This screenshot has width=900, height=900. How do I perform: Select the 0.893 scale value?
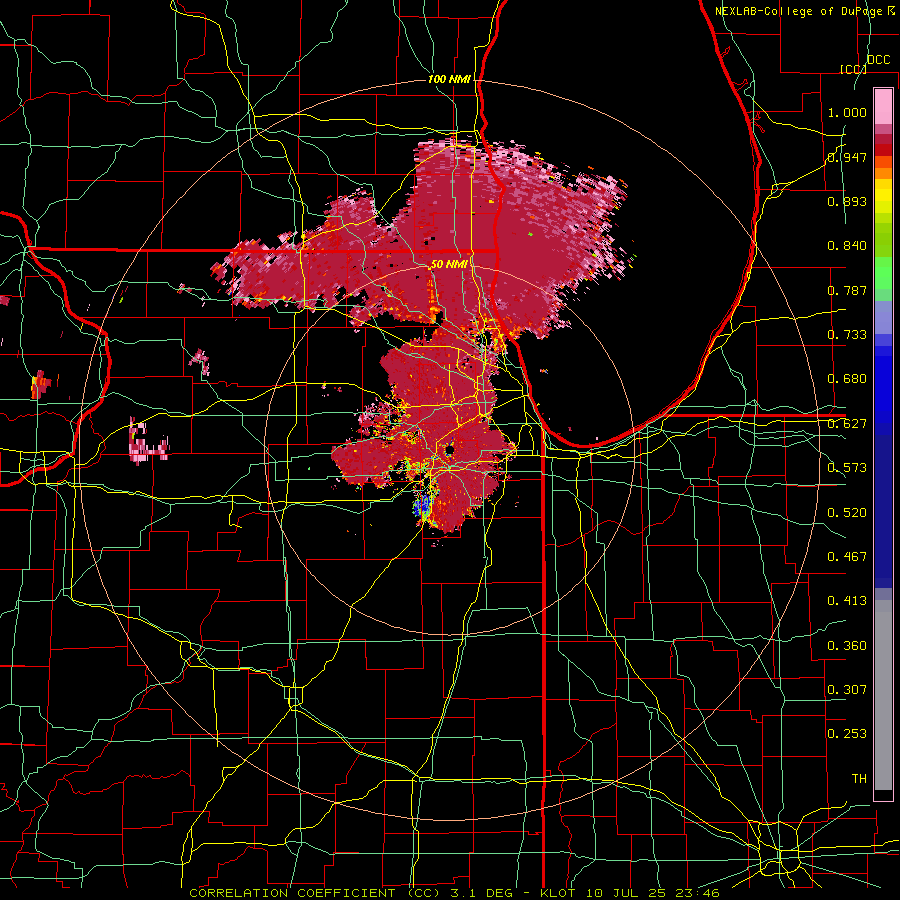click(847, 201)
